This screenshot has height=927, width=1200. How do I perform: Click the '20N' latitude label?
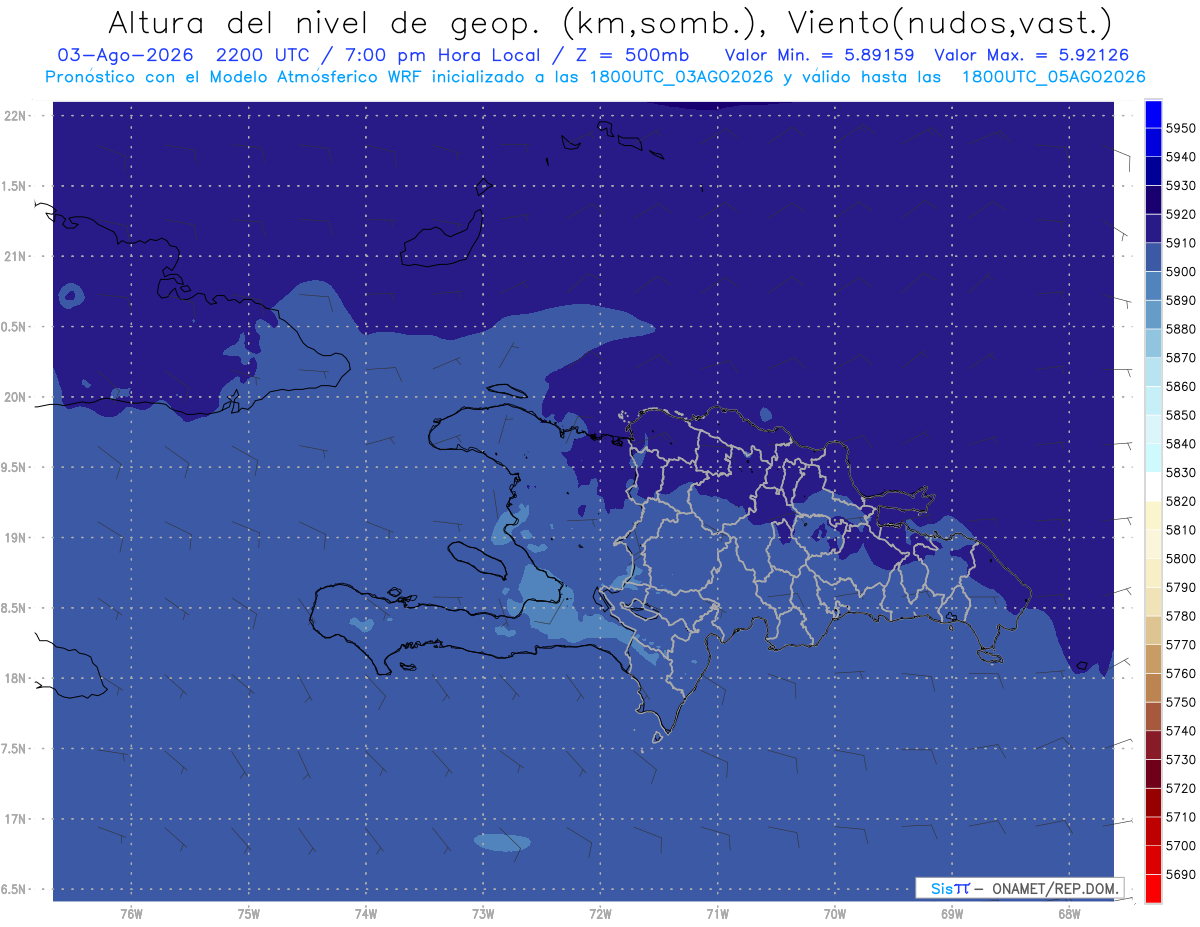click(17, 397)
